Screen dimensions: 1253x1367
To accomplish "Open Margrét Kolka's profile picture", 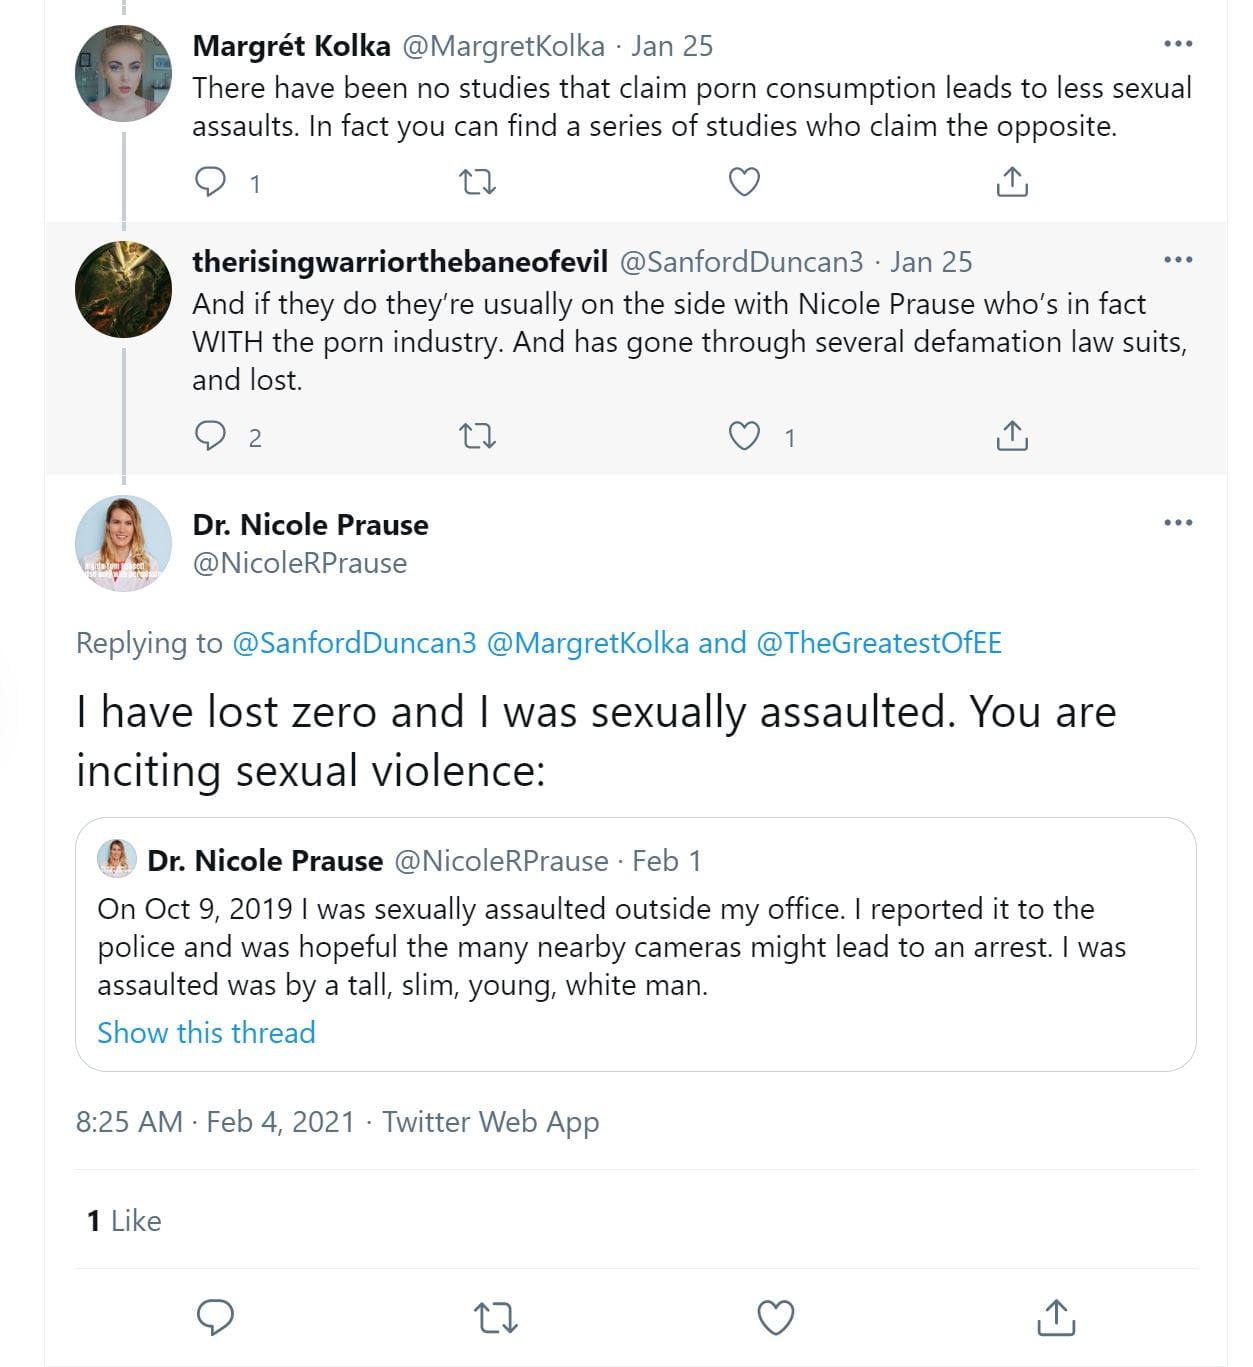I will [x=123, y=74].
